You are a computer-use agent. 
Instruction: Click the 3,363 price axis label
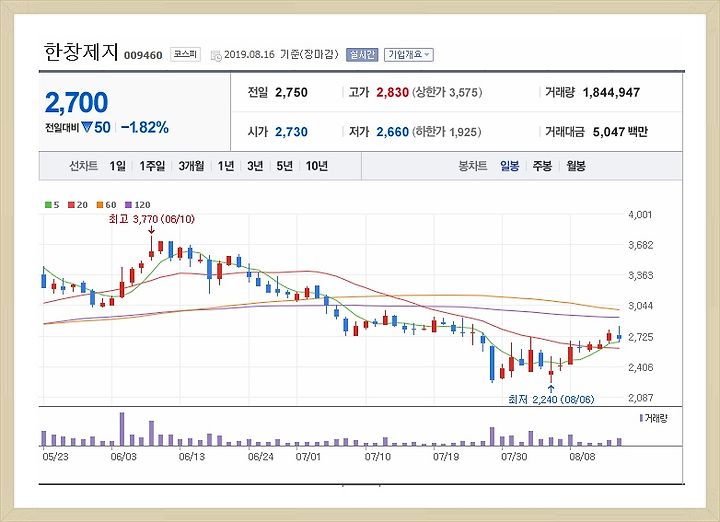pyautogui.click(x=640, y=275)
